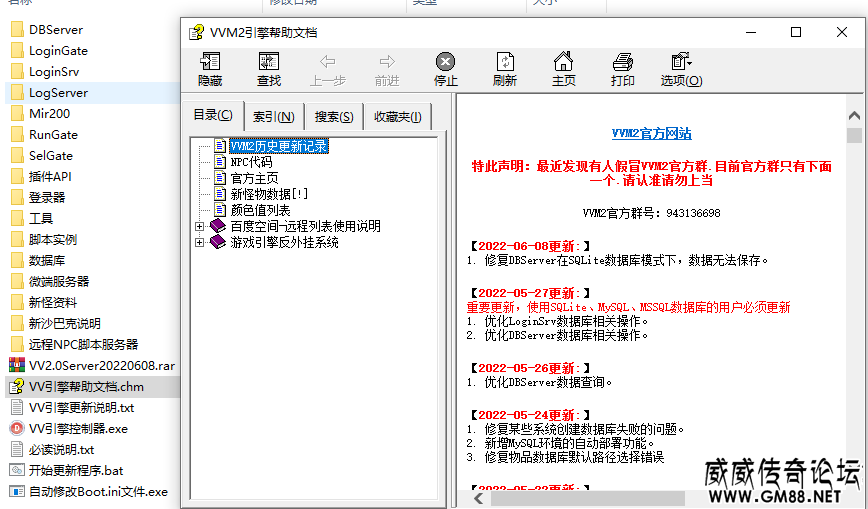The height and width of the screenshot is (509, 868).
Task: Select NPC代码 topic in the tree
Action: pyautogui.click(x=251, y=162)
